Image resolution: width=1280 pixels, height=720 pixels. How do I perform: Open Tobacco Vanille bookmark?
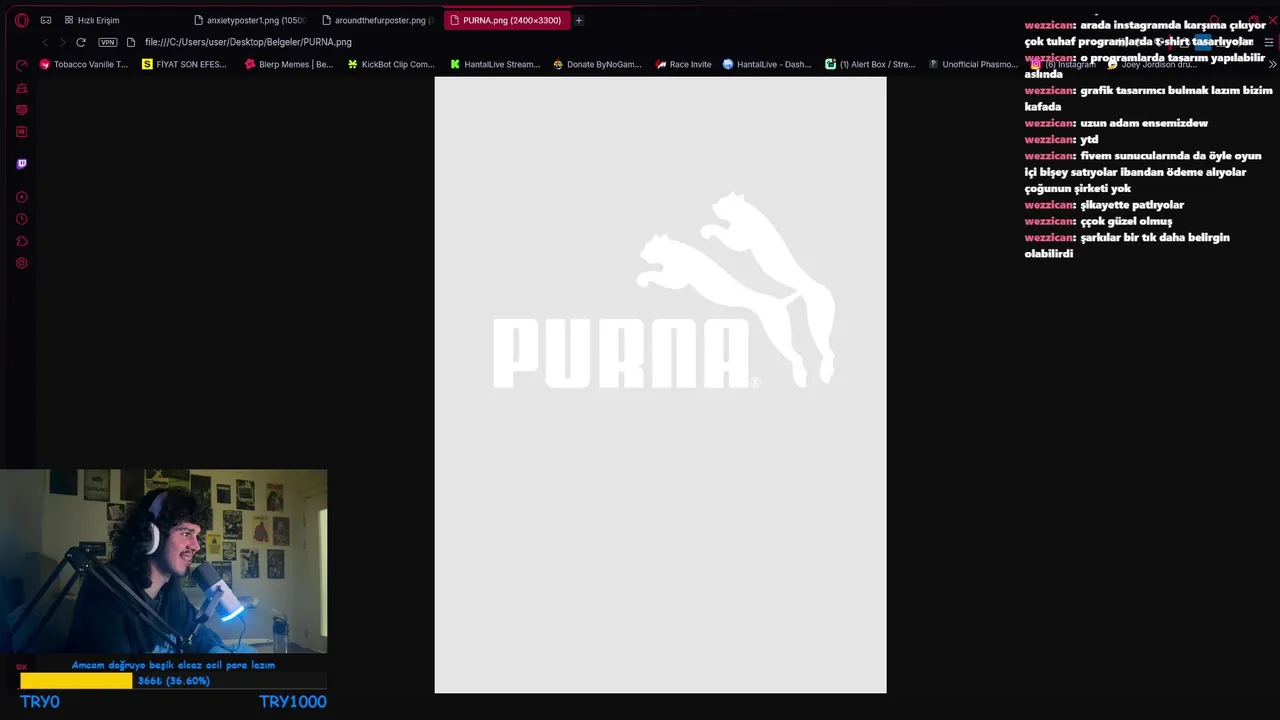tap(84, 64)
